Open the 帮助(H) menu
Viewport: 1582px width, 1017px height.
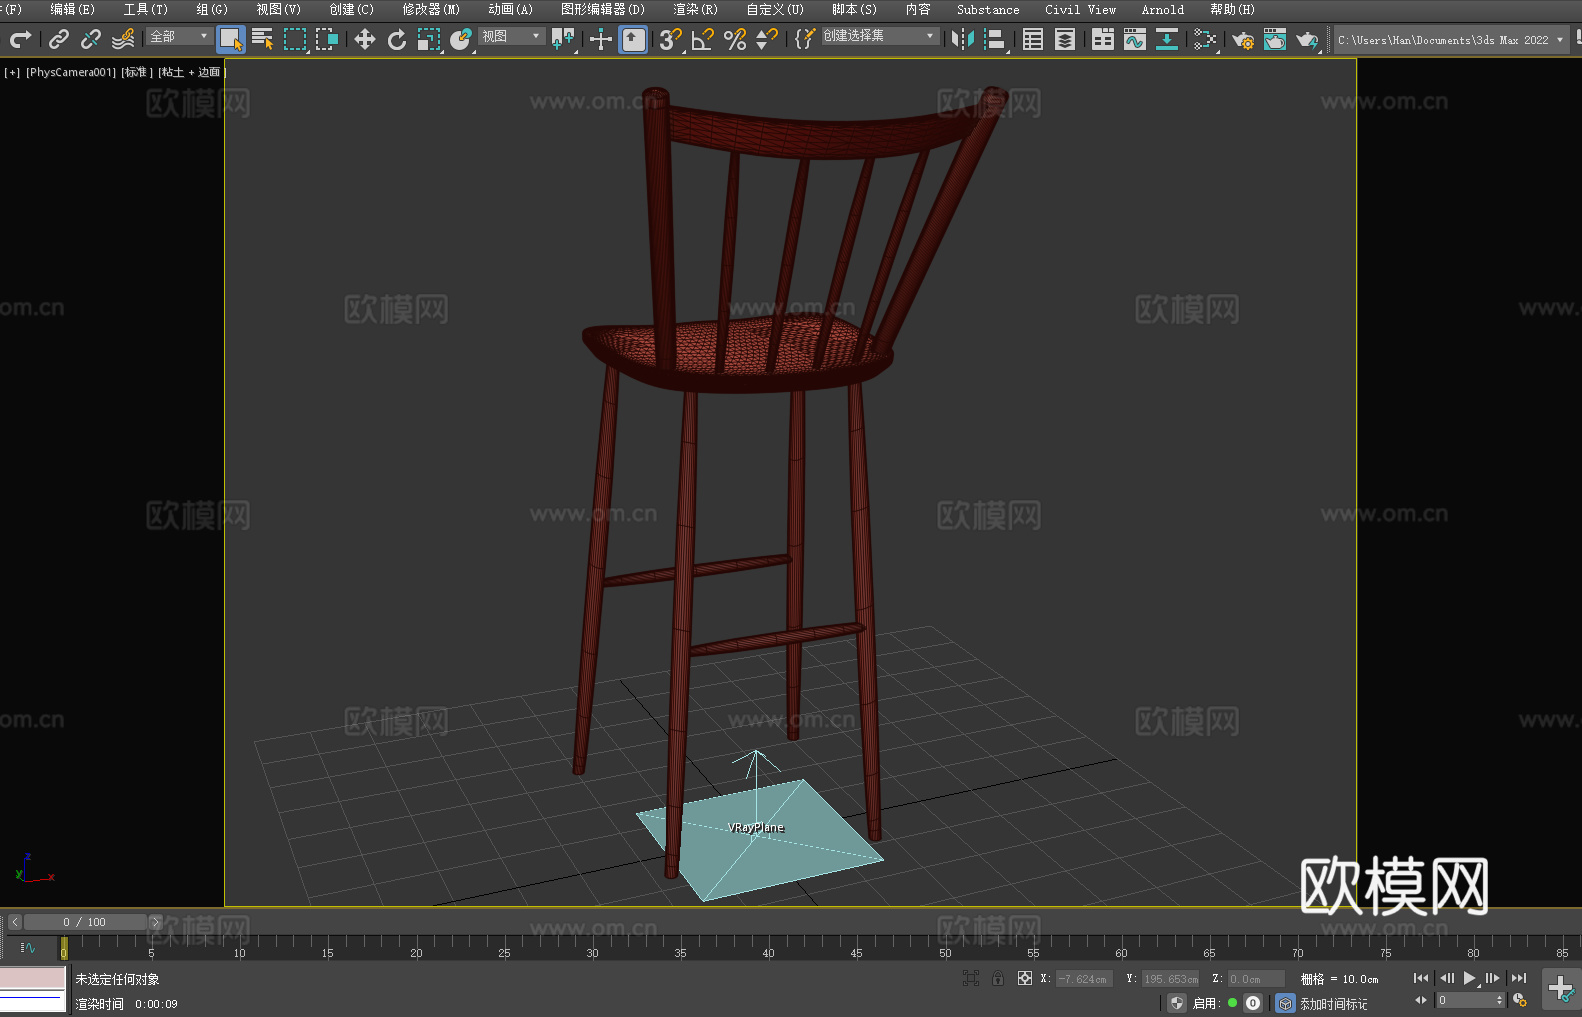[1232, 9]
